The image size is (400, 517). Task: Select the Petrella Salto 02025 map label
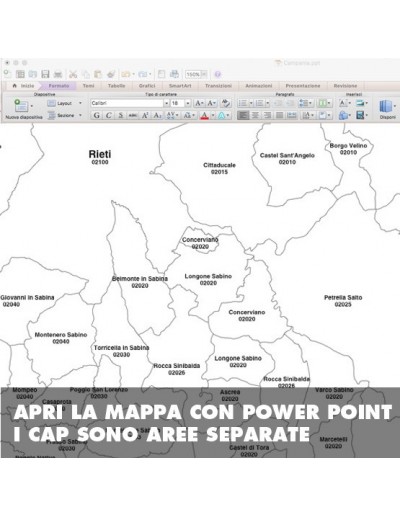click(x=343, y=301)
